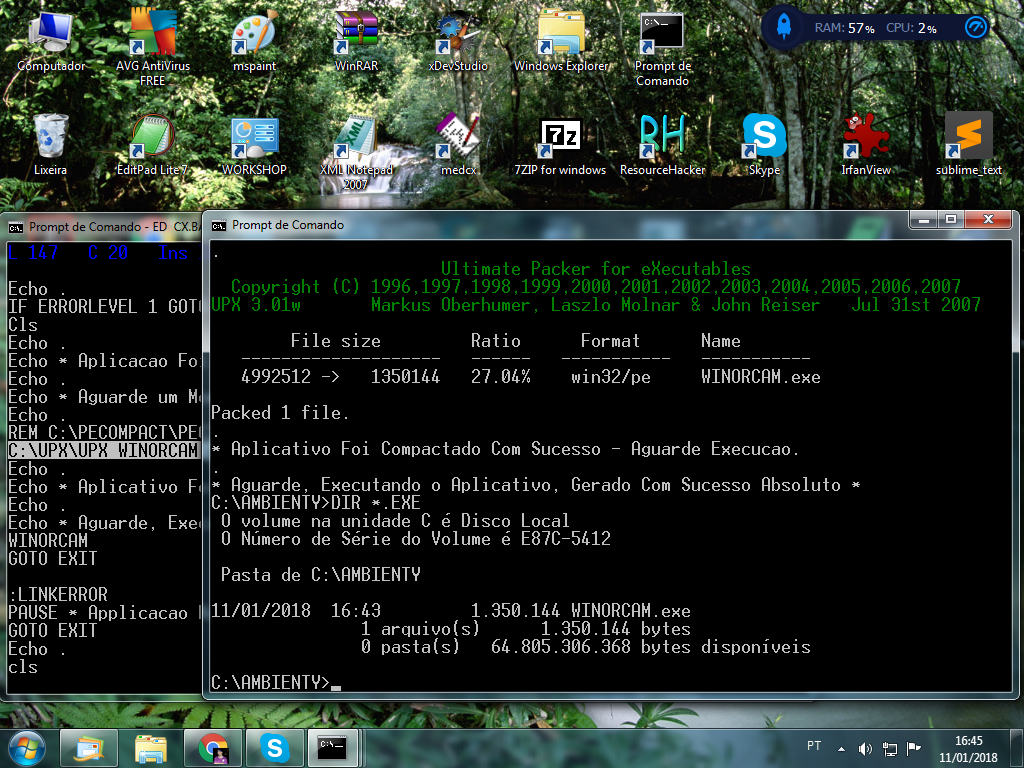Open the front Prompt de Comando system menu icon
The image size is (1024, 768).
click(x=219, y=225)
